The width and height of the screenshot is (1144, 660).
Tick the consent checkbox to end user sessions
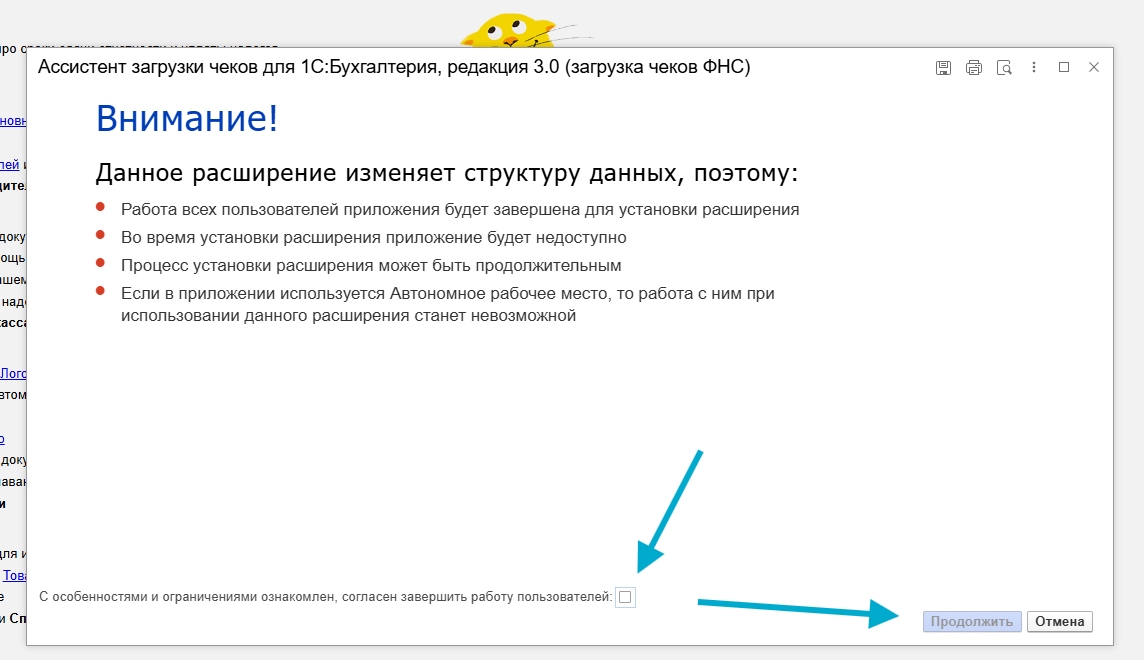click(625, 597)
